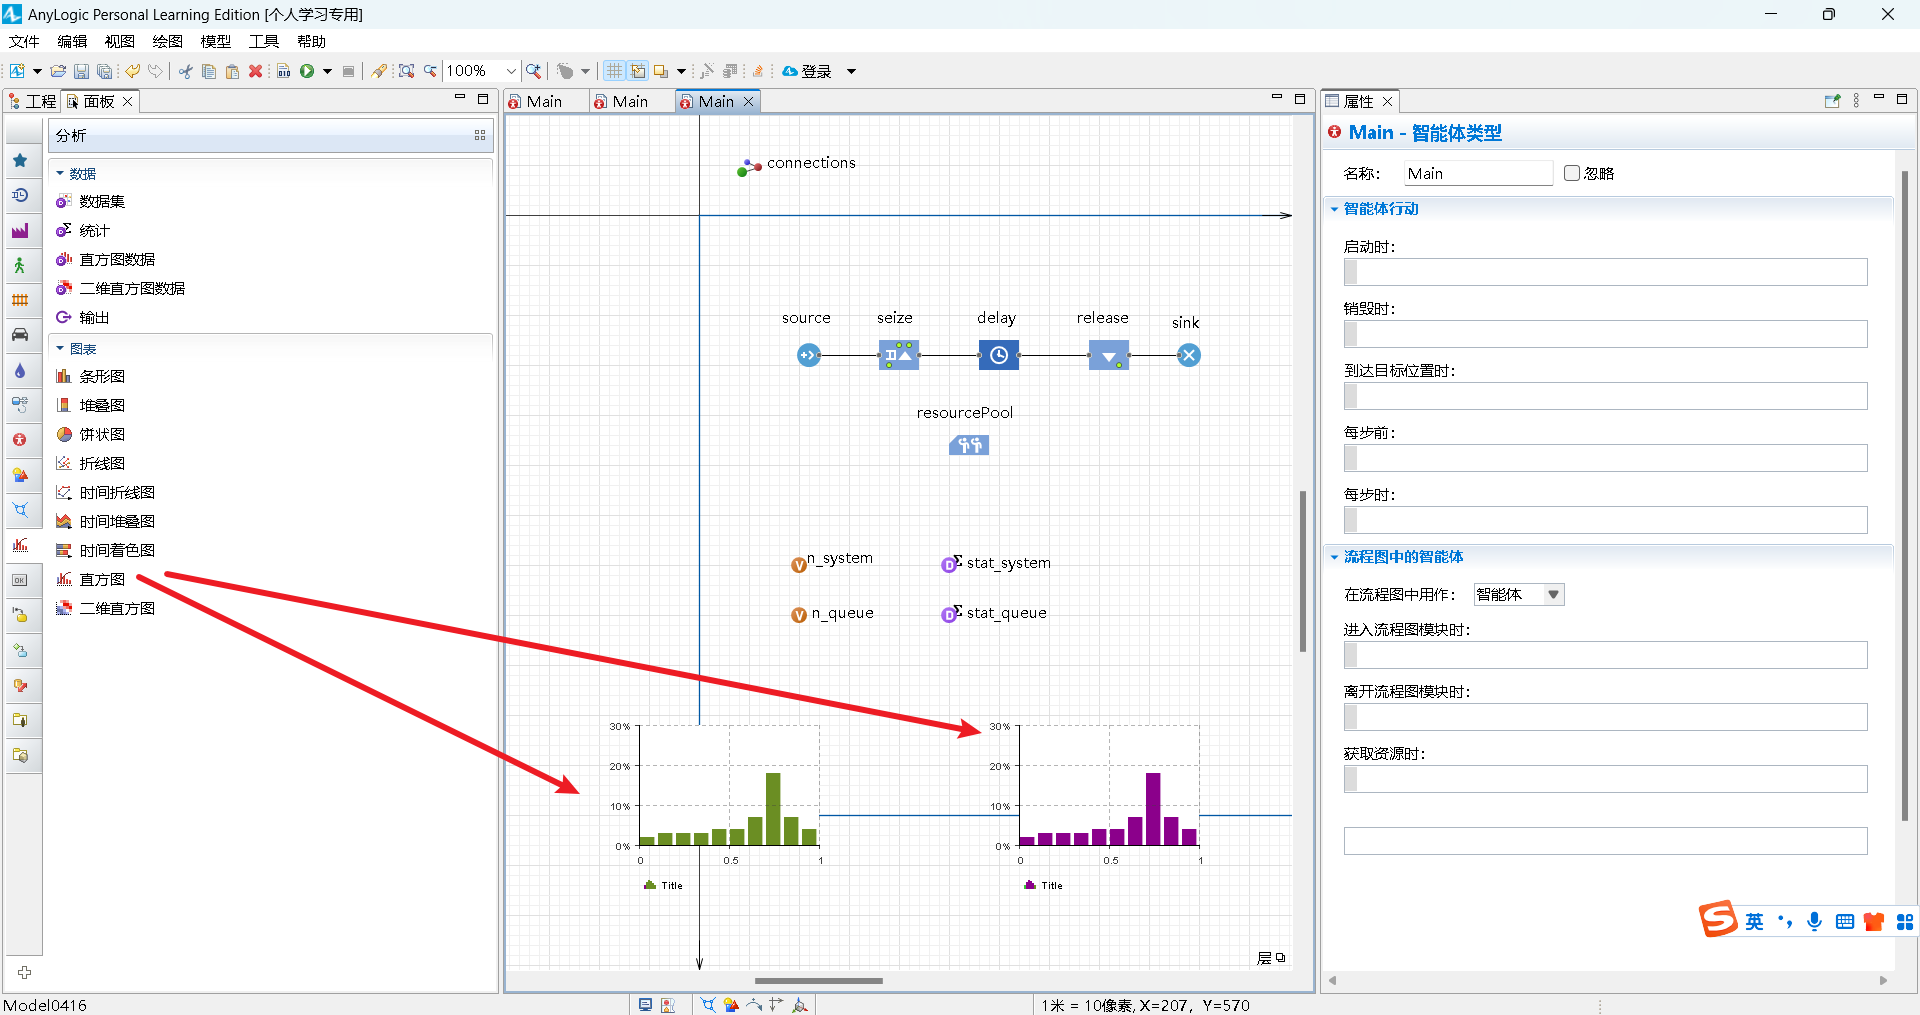This screenshot has width=1920, height=1015.
Task: Close the 面板 palette tab
Action: pyautogui.click(x=128, y=101)
